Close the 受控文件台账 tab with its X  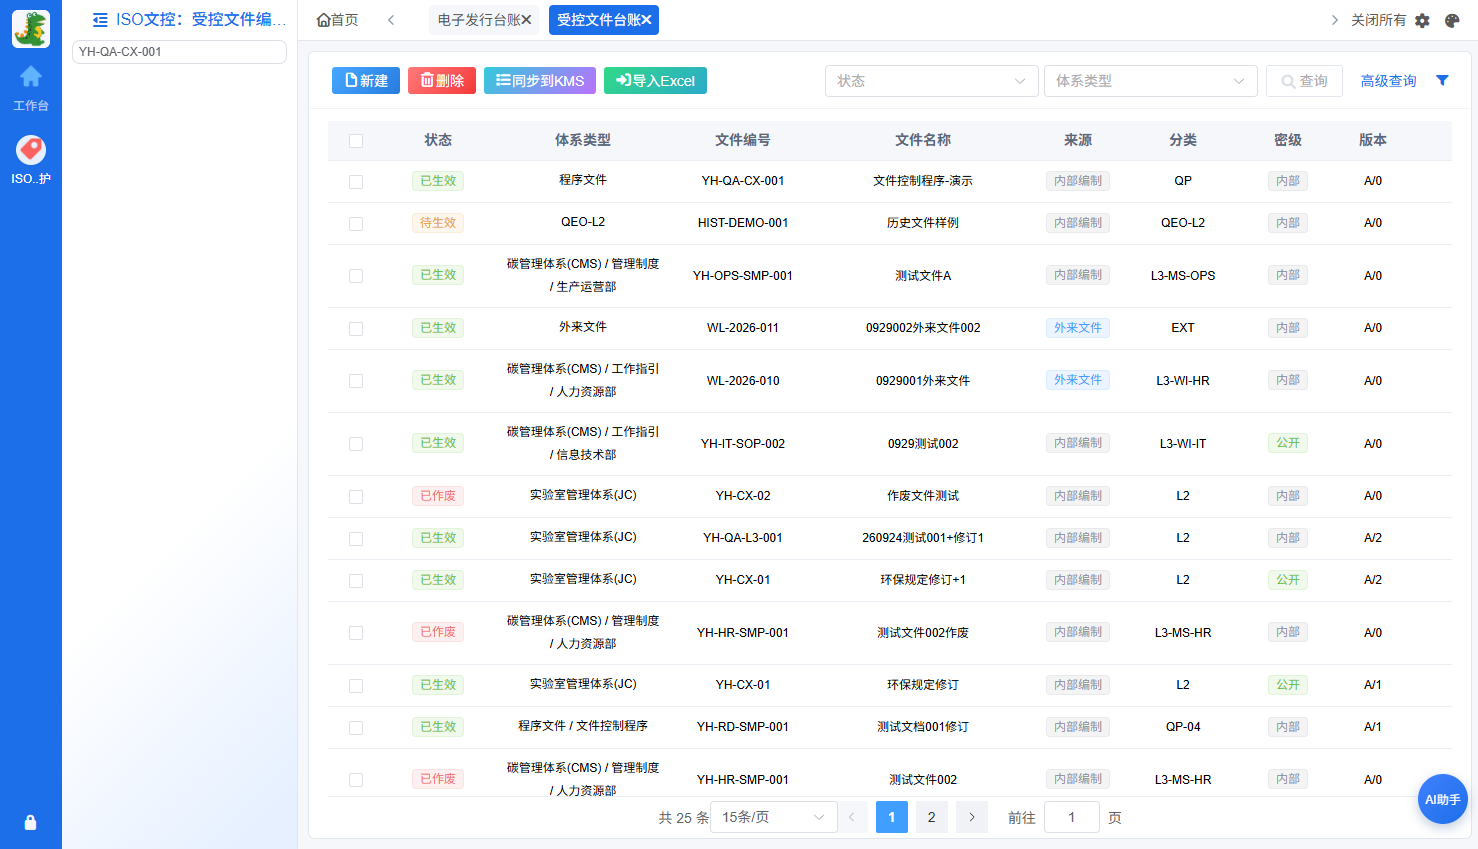[x=646, y=20]
